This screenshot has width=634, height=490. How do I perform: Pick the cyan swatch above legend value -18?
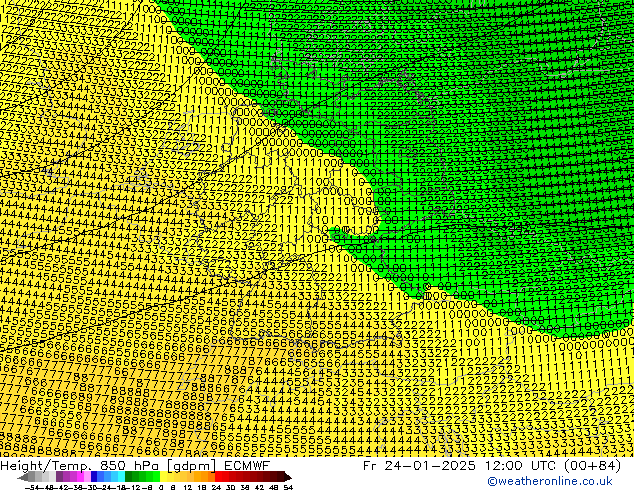[122, 477]
